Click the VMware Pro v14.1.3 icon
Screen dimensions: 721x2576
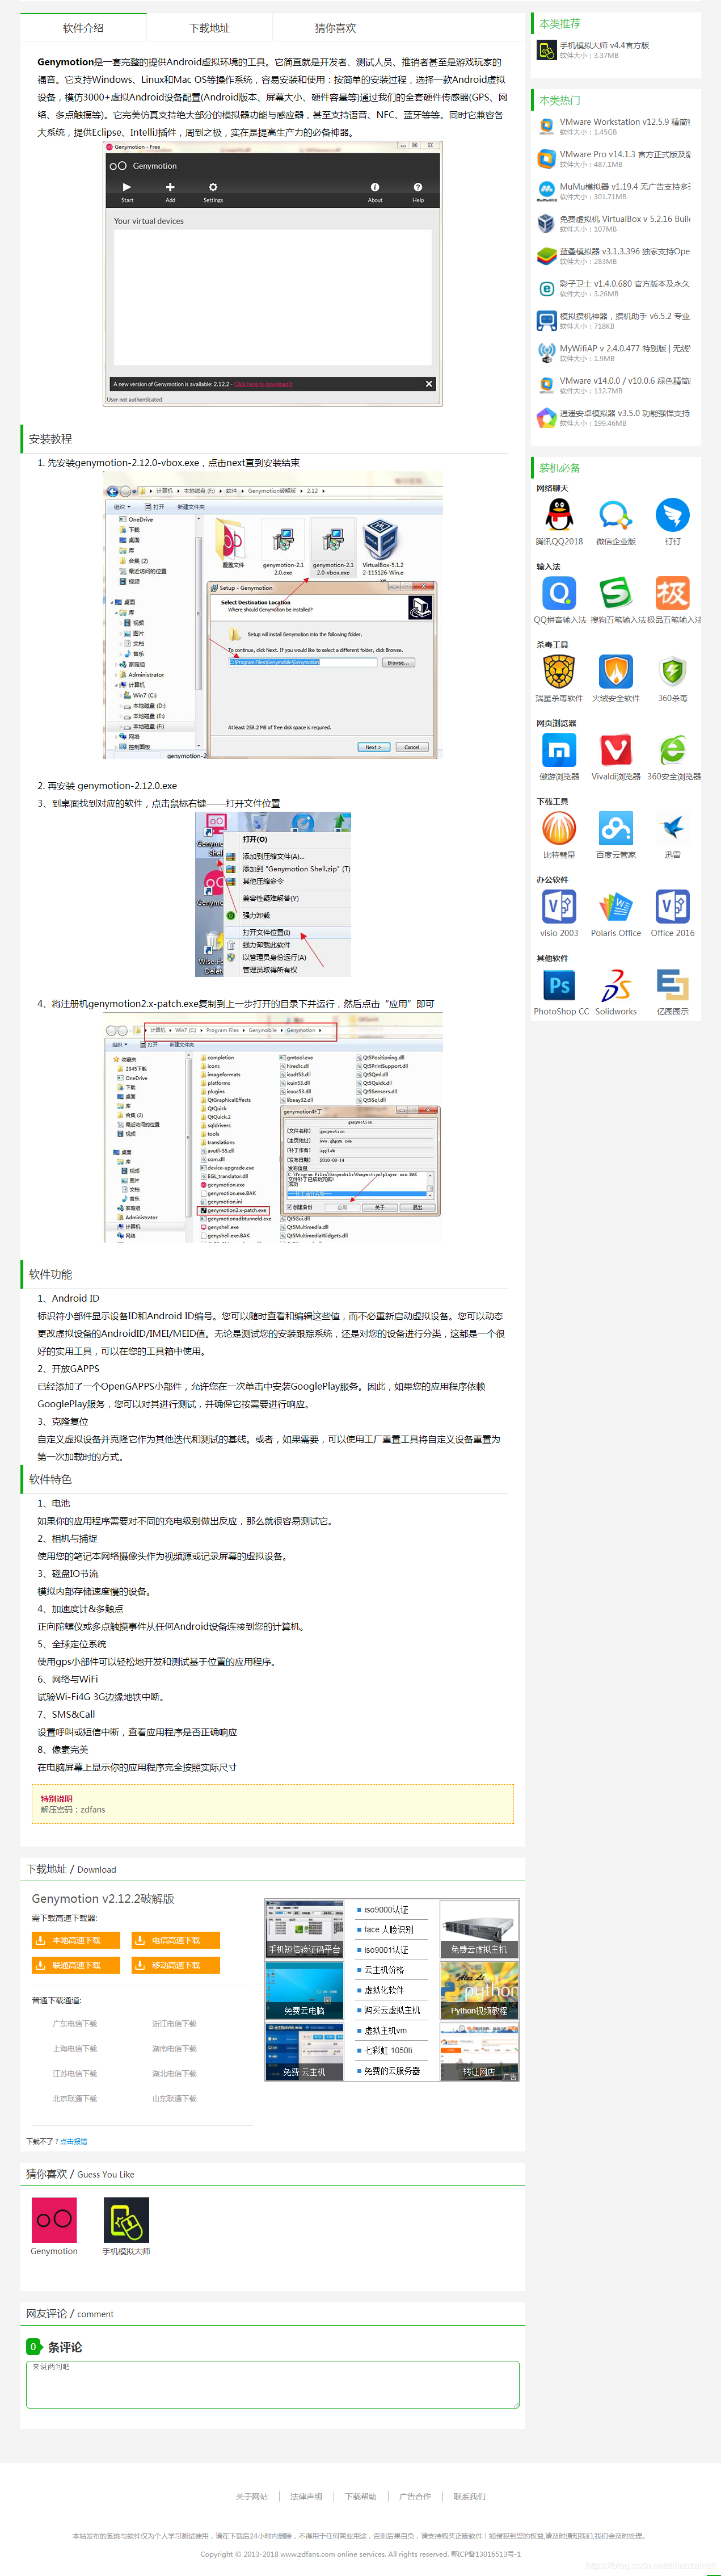[546, 158]
